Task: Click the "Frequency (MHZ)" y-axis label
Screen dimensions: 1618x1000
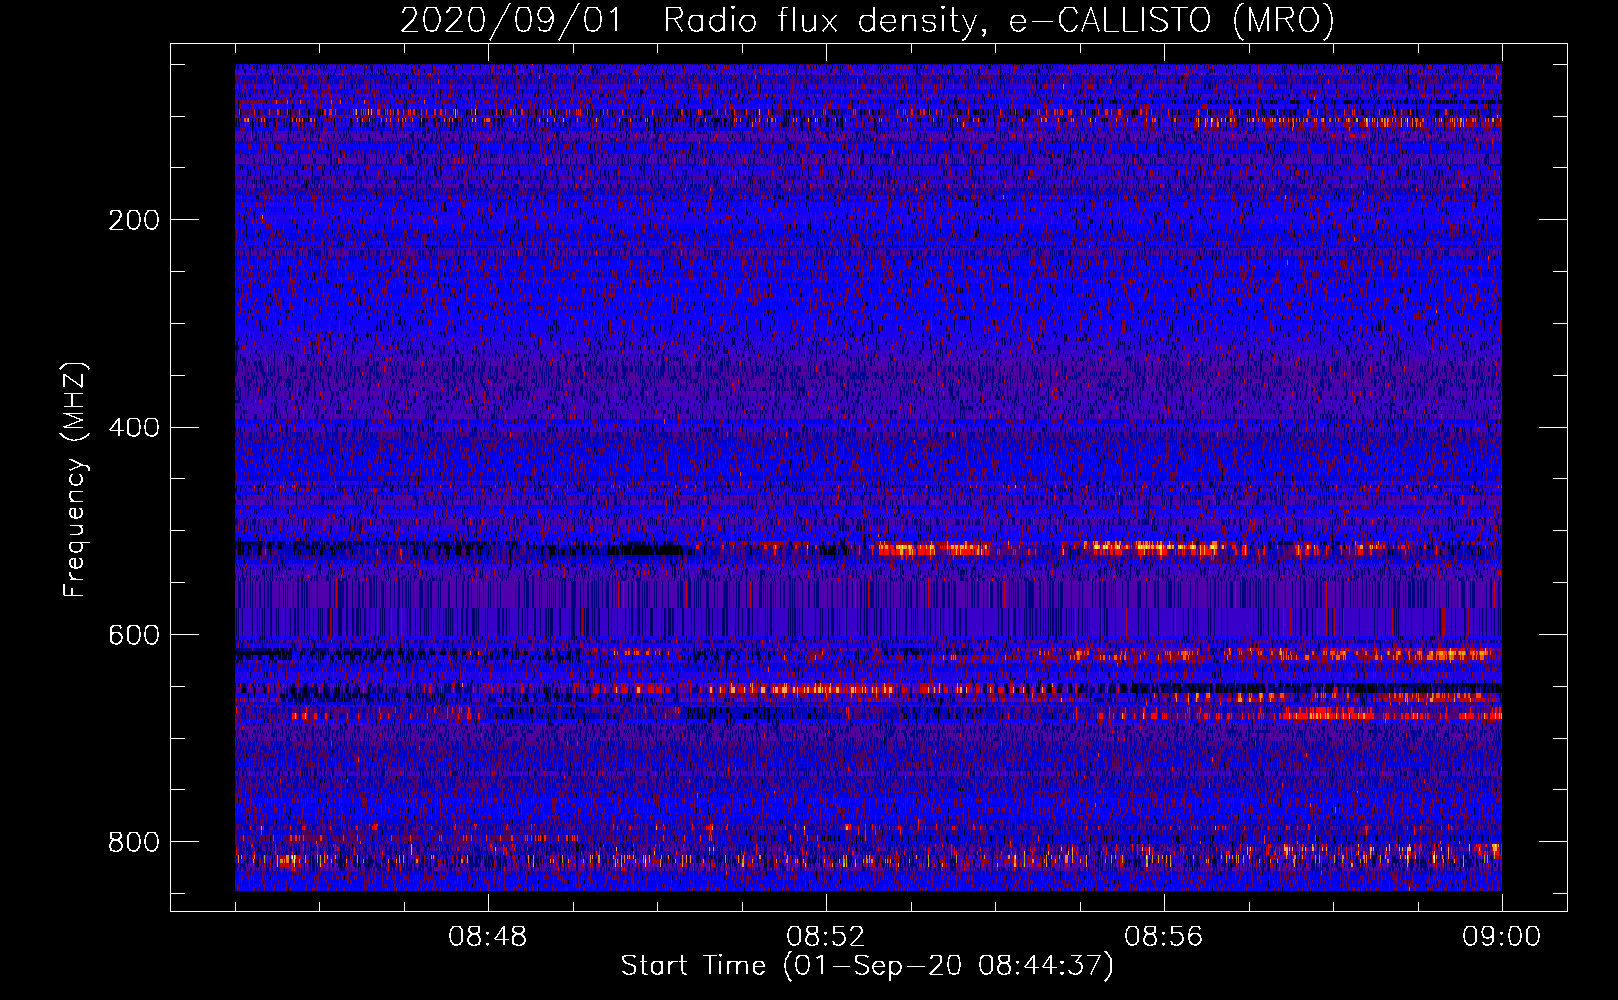Action: coord(74,479)
